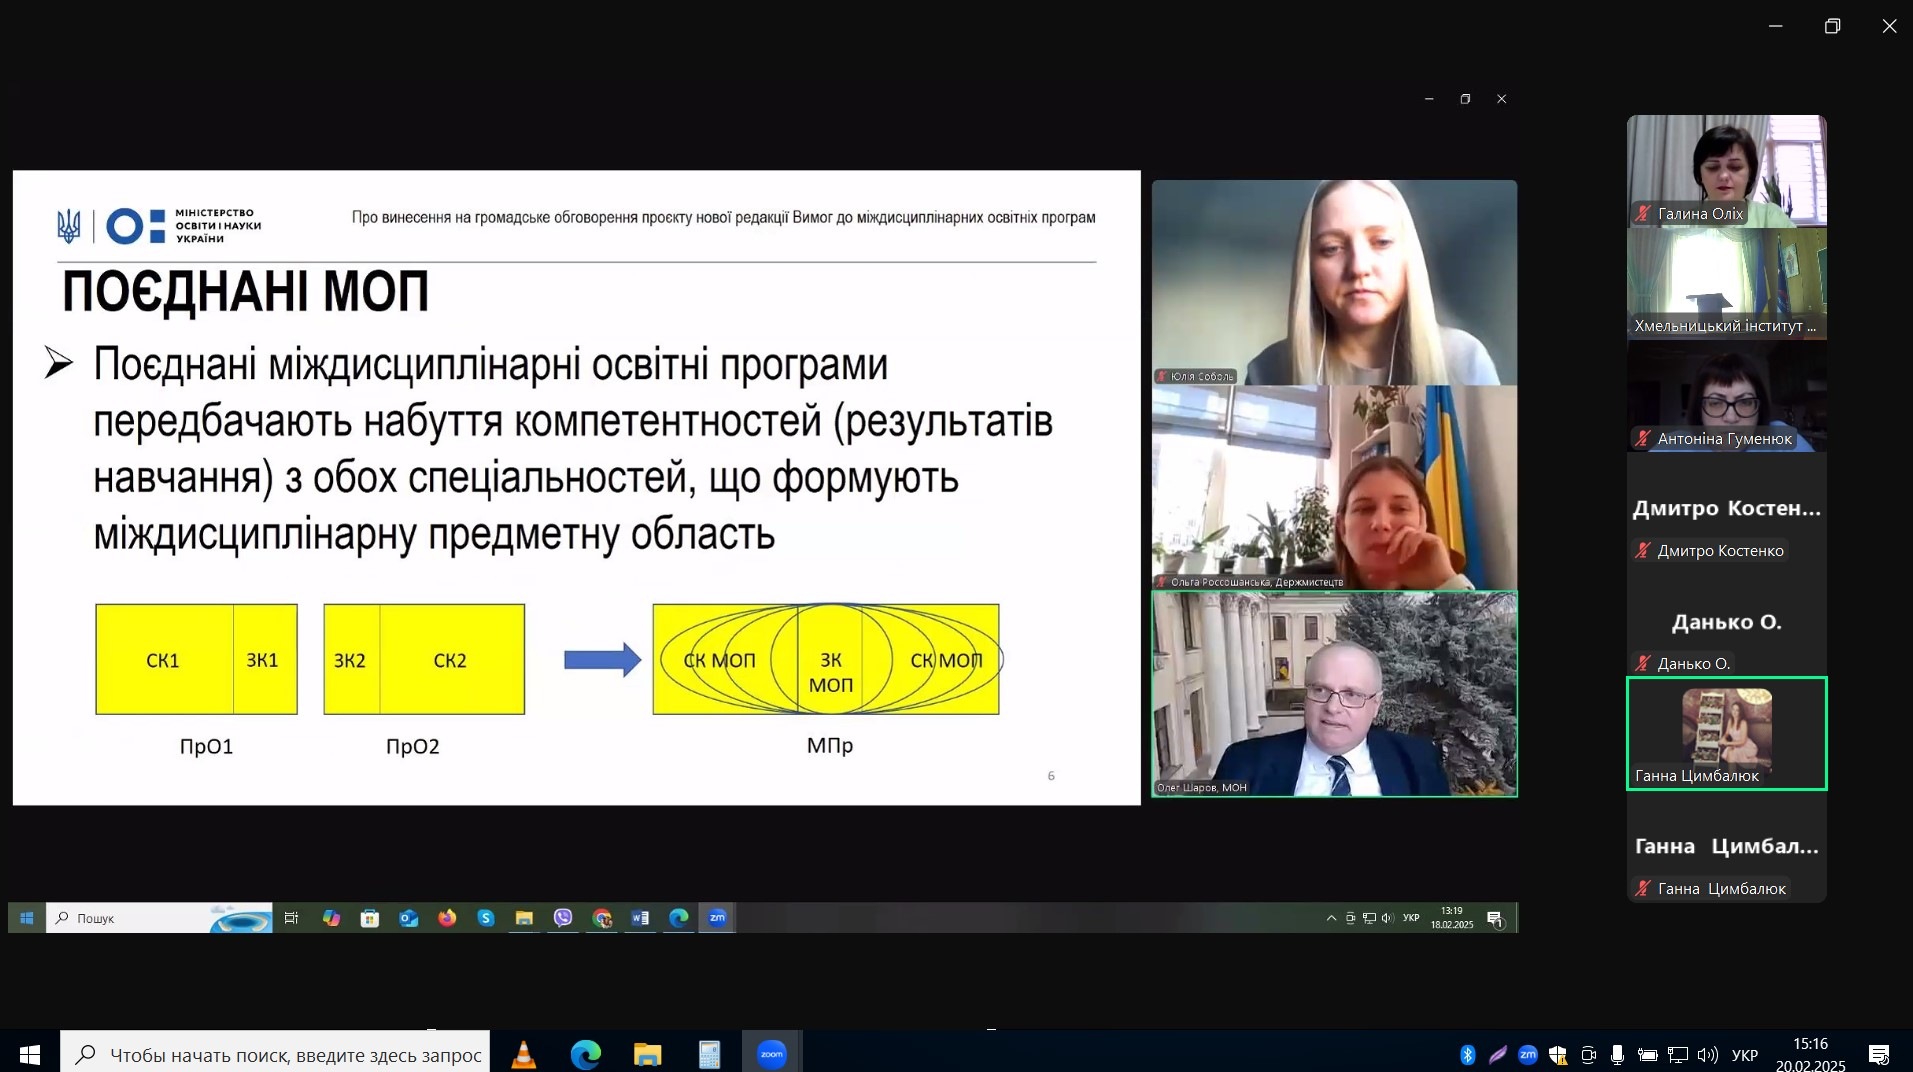The width and height of the screenshot is (1913, 1072).
Task: Click the Task View icon in the shared taskbar
Action: pos(291,918)
